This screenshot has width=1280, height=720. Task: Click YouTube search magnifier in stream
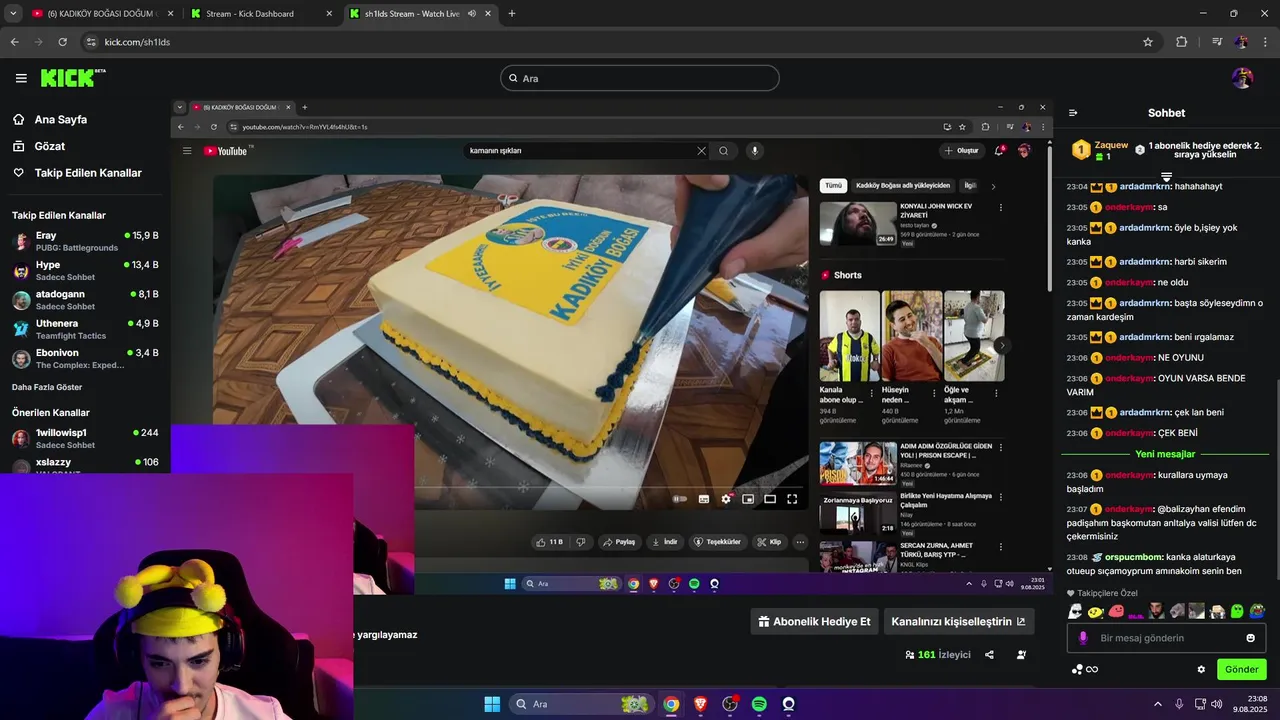(x=723, y=151)
